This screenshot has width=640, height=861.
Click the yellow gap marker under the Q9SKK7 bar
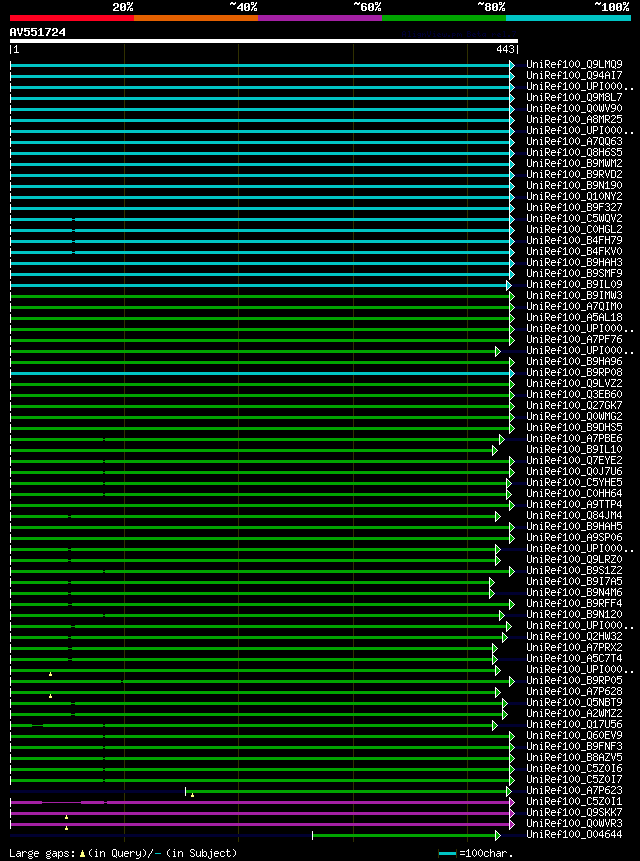pyautogui.click(x=66, y=817)
